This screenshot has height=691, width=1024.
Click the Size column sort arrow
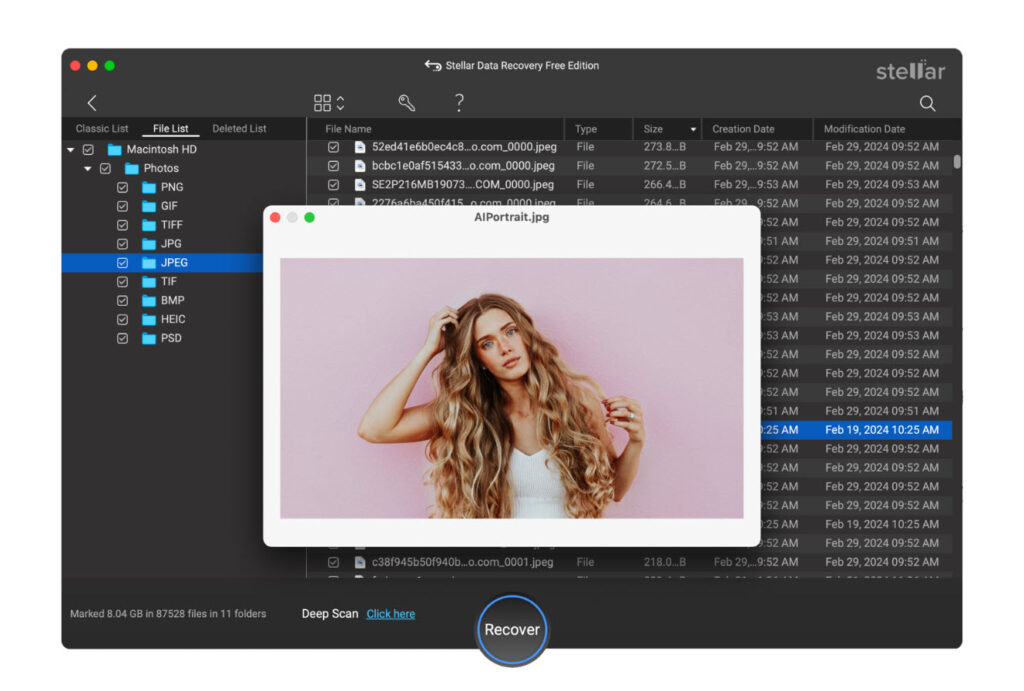coord(693,130)
